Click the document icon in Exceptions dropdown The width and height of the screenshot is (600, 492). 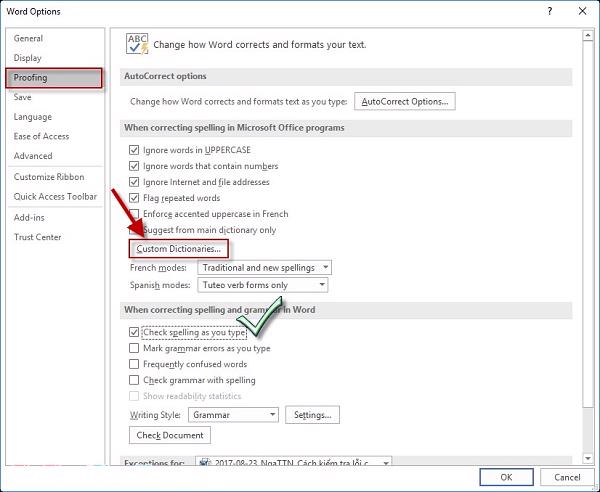click(x=206, y=464)
